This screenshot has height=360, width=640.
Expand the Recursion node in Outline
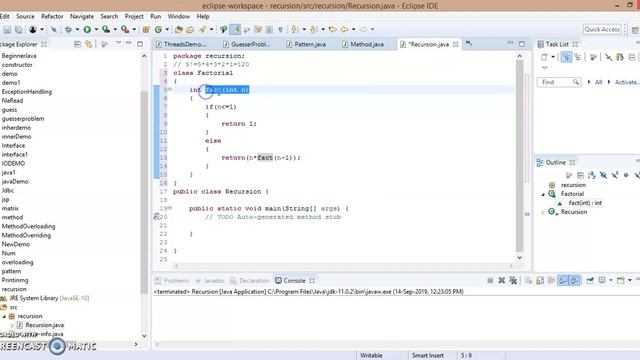coord(543,212)
